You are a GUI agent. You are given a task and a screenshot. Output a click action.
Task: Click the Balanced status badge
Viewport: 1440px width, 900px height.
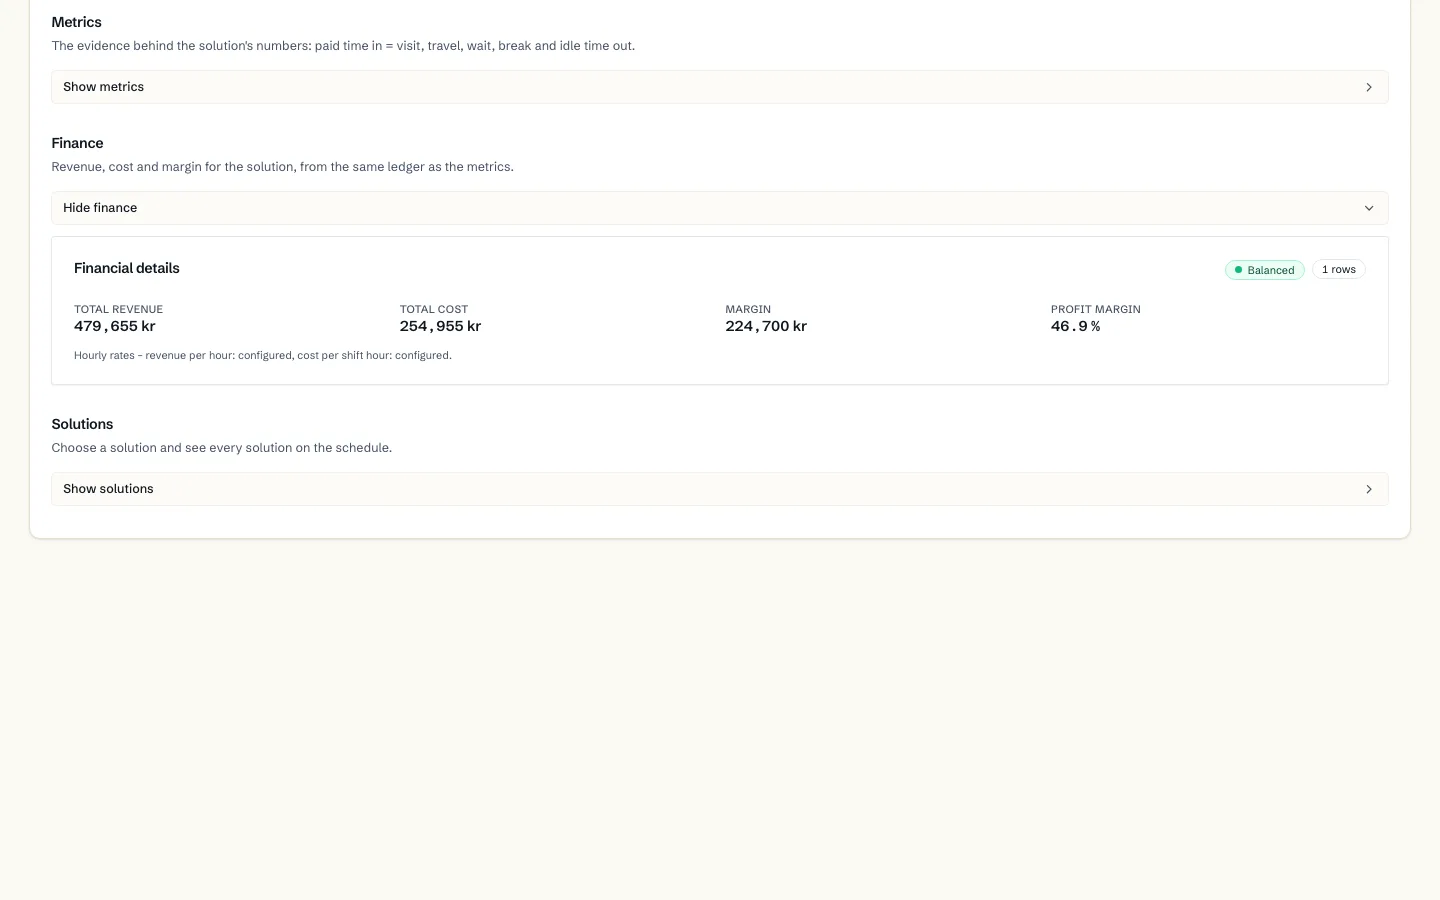1265,270
